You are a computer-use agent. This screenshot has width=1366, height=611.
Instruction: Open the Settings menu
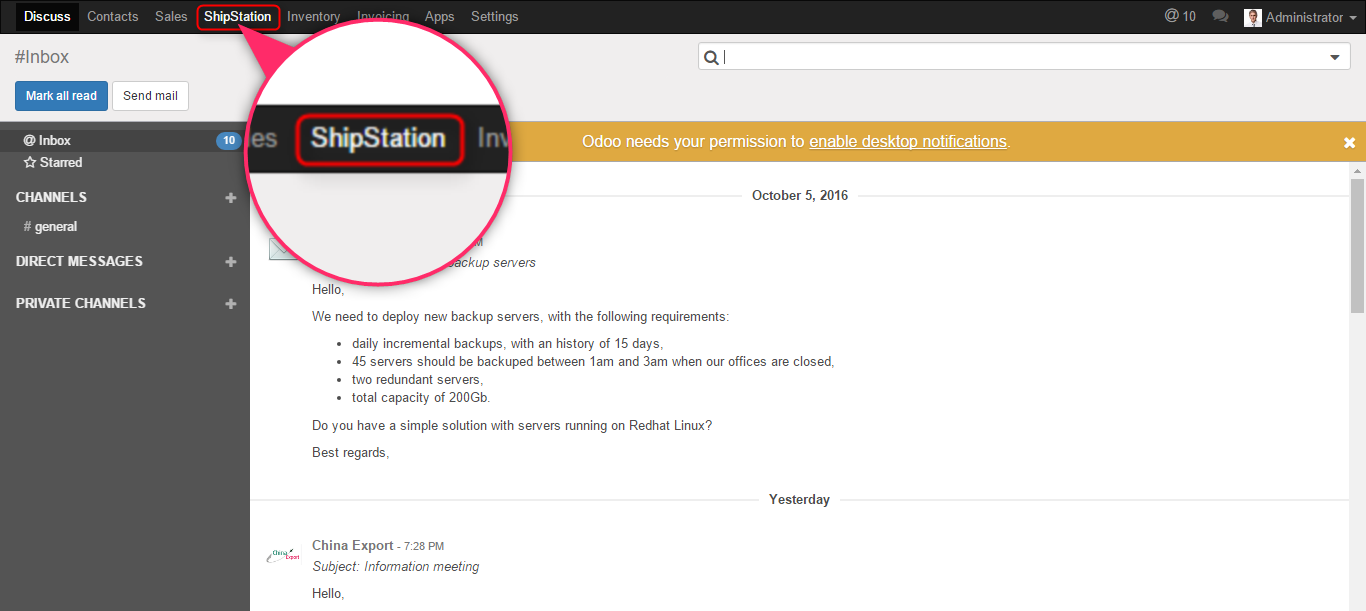[x=494, y=17]
